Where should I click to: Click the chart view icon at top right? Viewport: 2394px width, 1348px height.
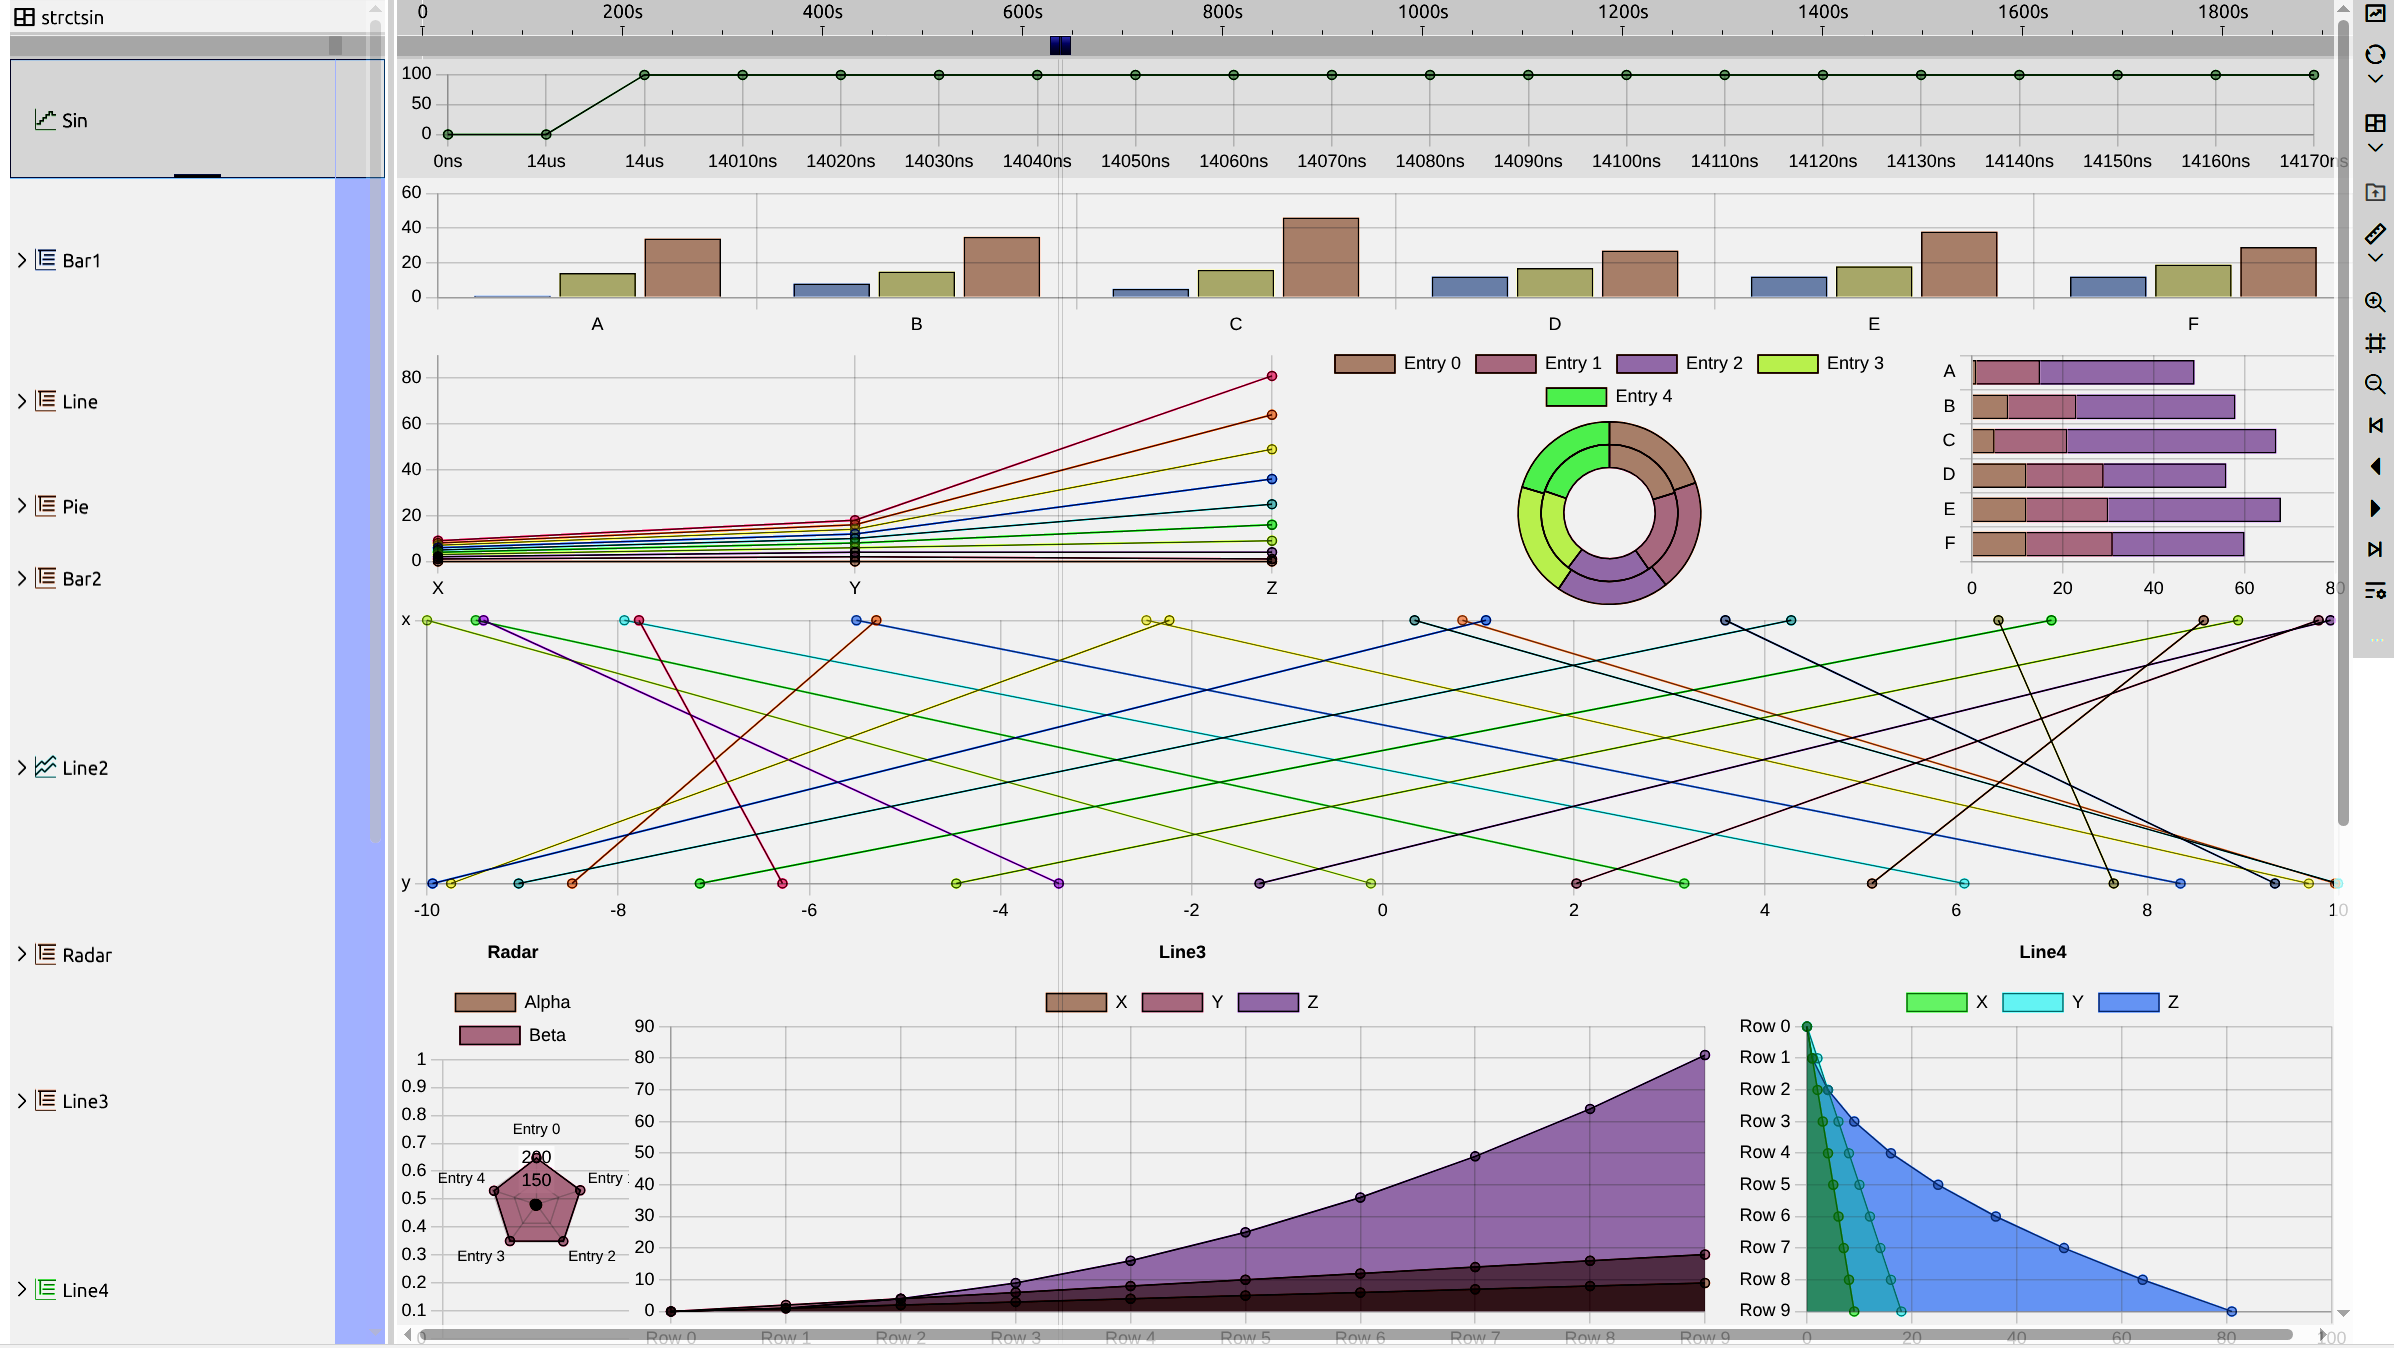2375,13
